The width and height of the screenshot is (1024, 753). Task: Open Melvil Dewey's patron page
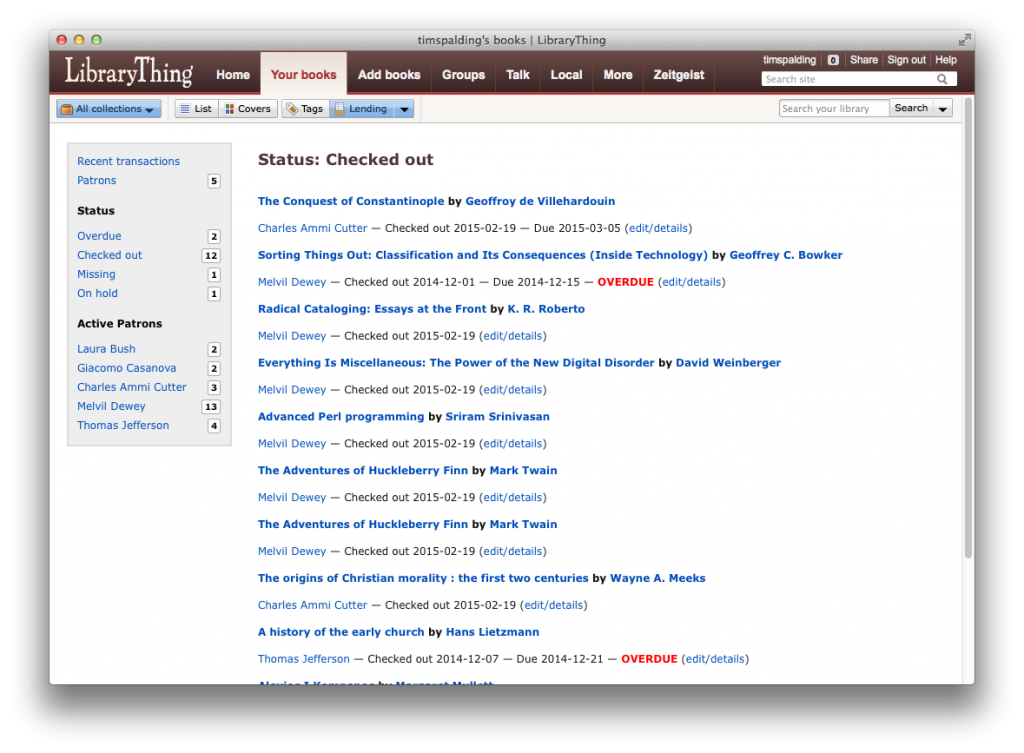[111, 406]
